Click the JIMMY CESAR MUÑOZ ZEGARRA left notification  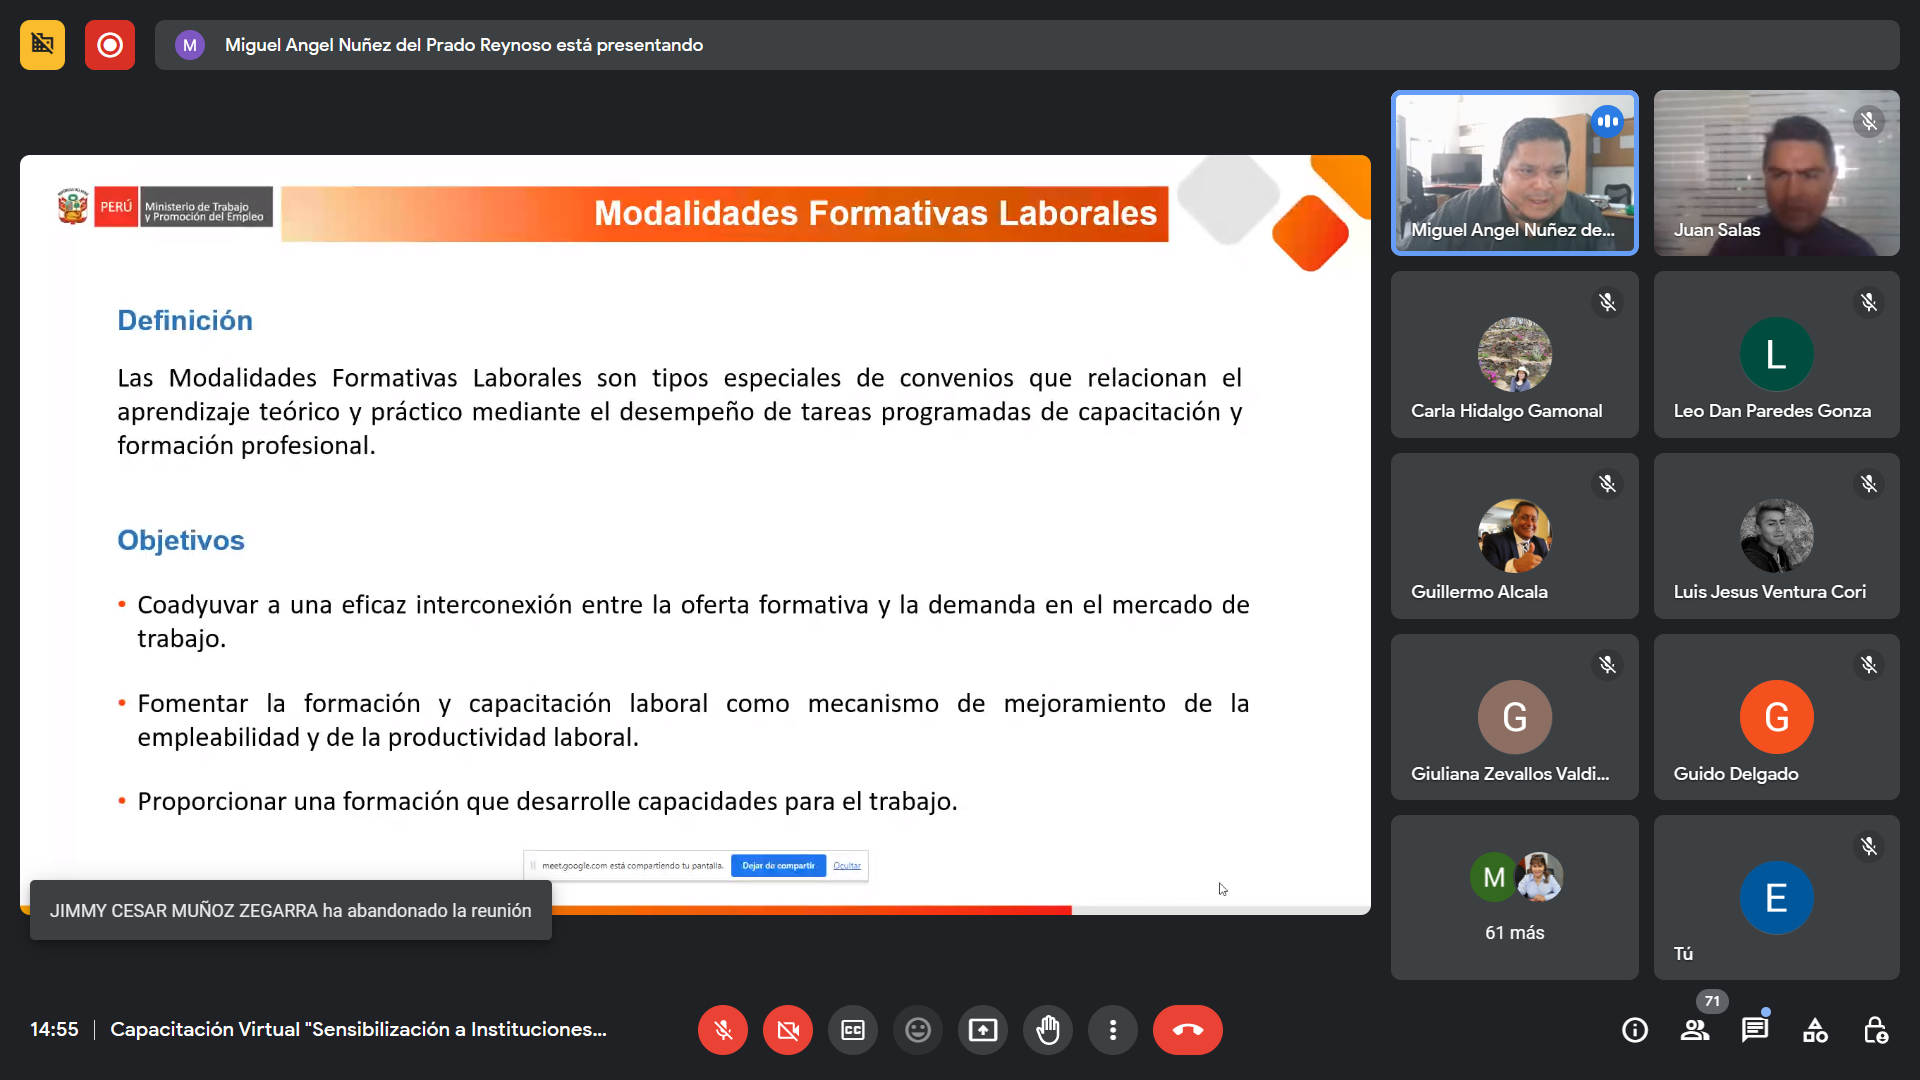pyautogui.click(x=290, y=910)
